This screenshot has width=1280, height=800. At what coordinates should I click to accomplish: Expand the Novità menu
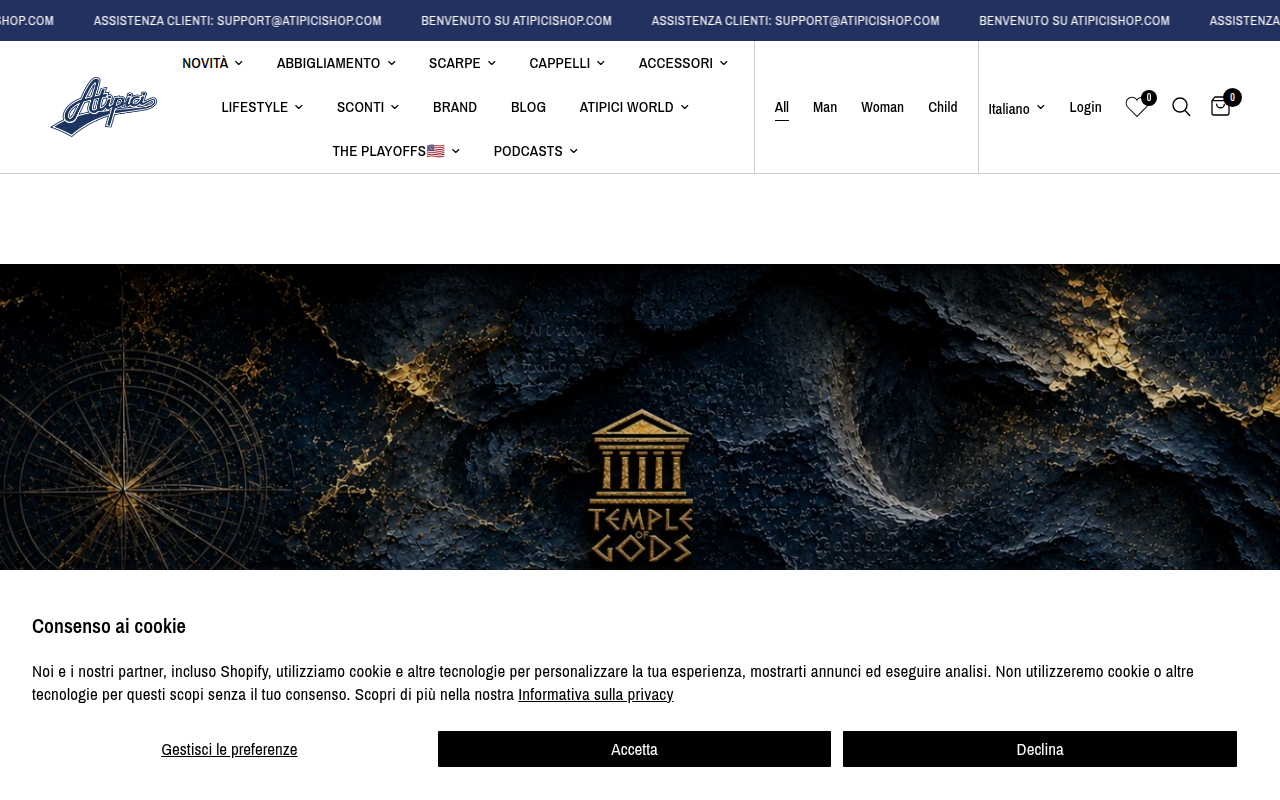212,63
